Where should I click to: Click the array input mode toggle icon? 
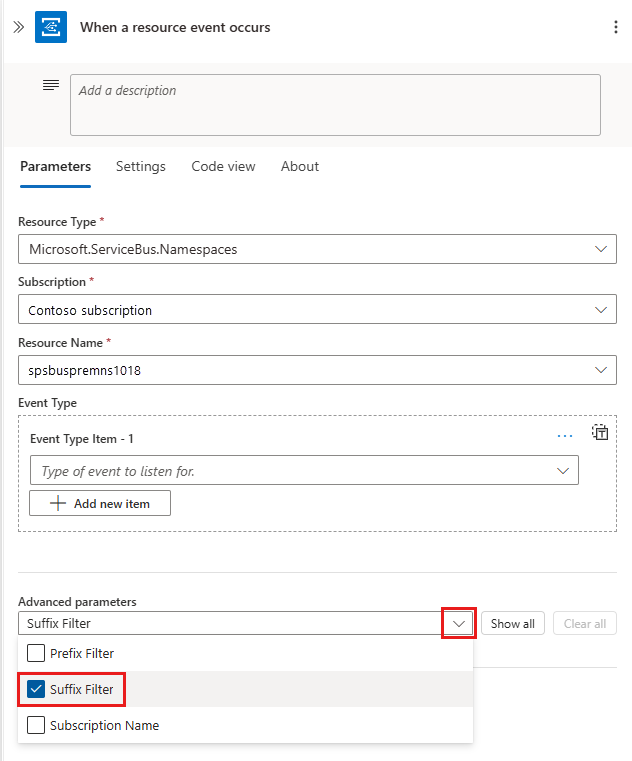[x=600, y=433]
